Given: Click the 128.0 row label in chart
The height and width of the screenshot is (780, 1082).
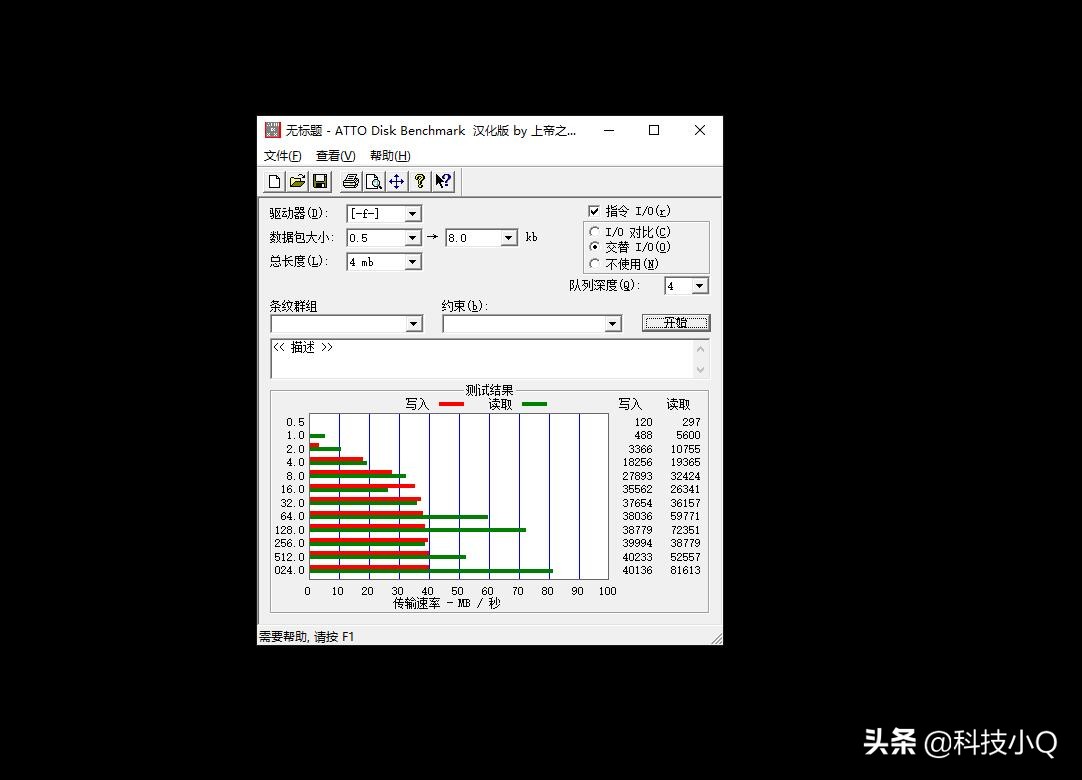Looking at the screenshot, I should coord(290,530).
